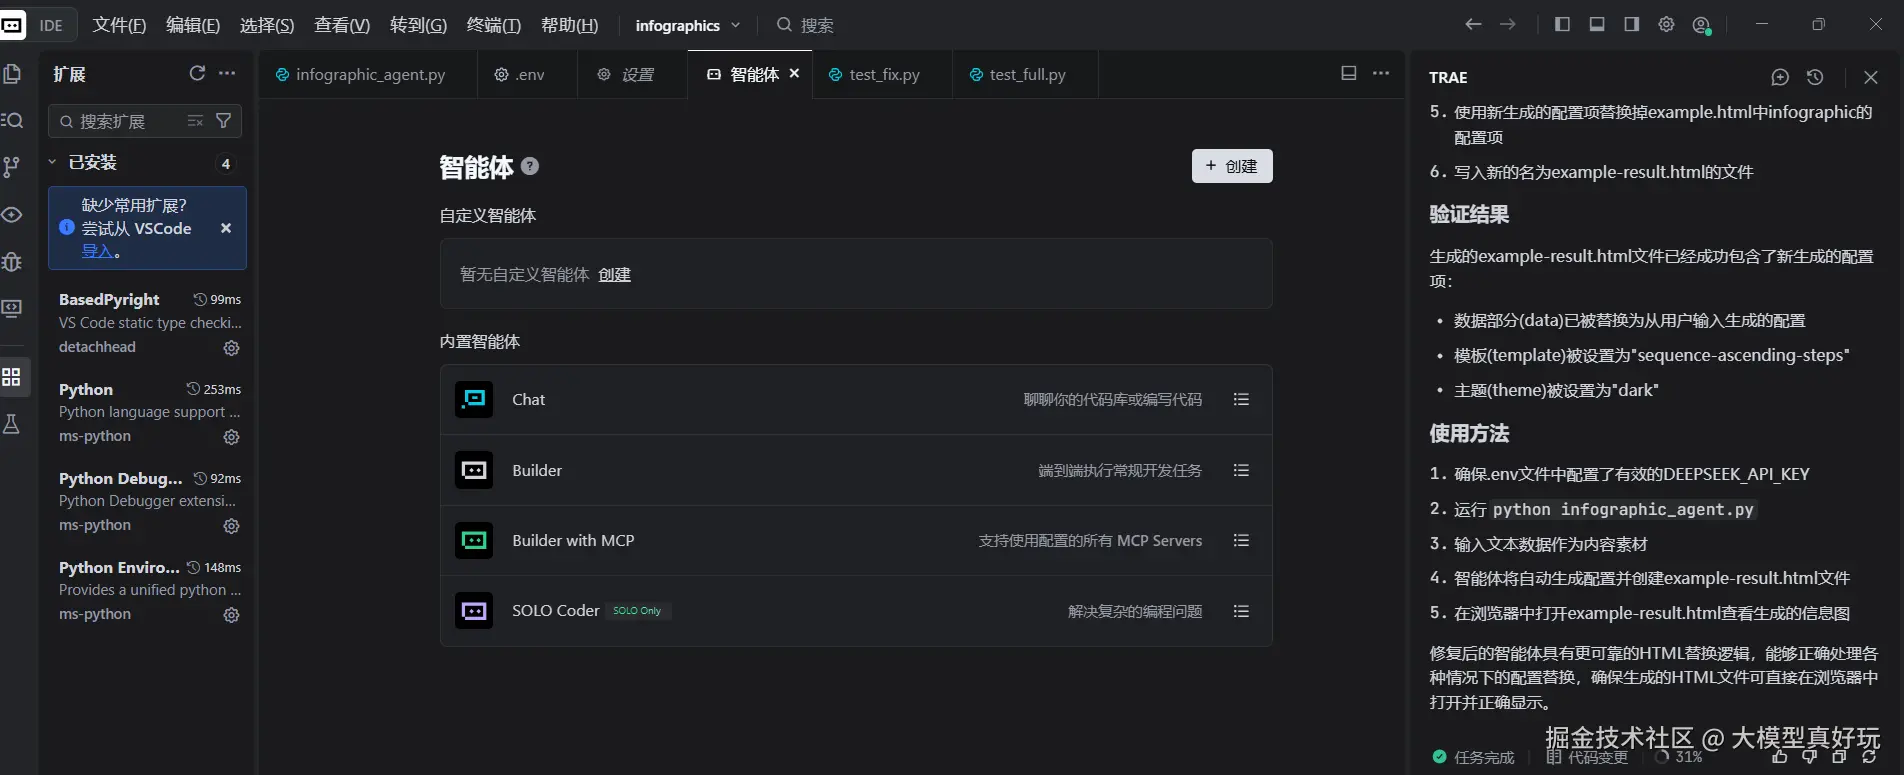The width and height of the screenshot is (1904, 775).
Task: Open Python Environments extension gear settings
Action: [x=231, y=615]
